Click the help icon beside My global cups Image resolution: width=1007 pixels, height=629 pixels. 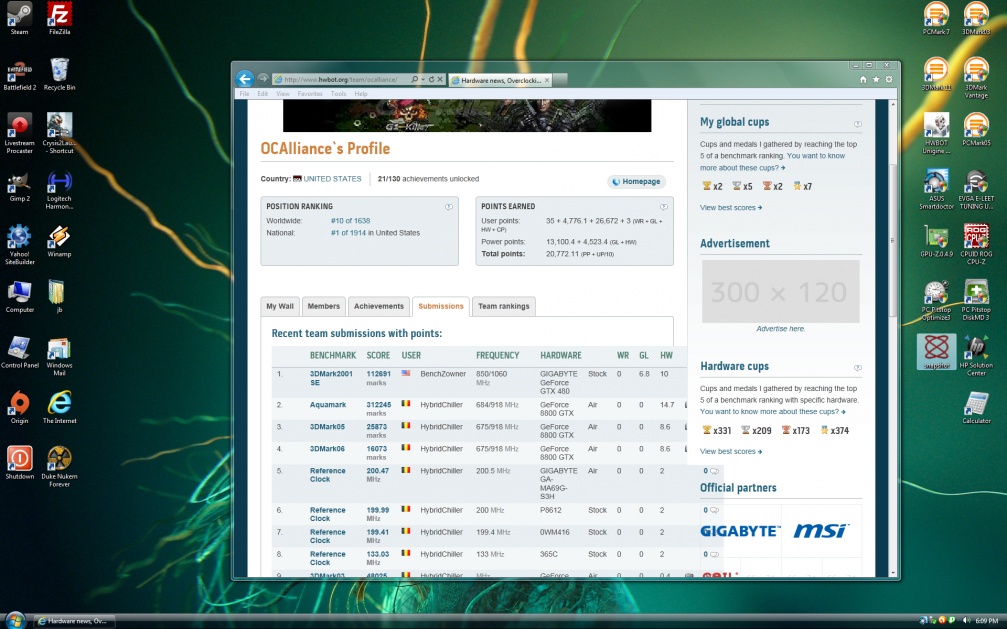click(x=857, y=124)
